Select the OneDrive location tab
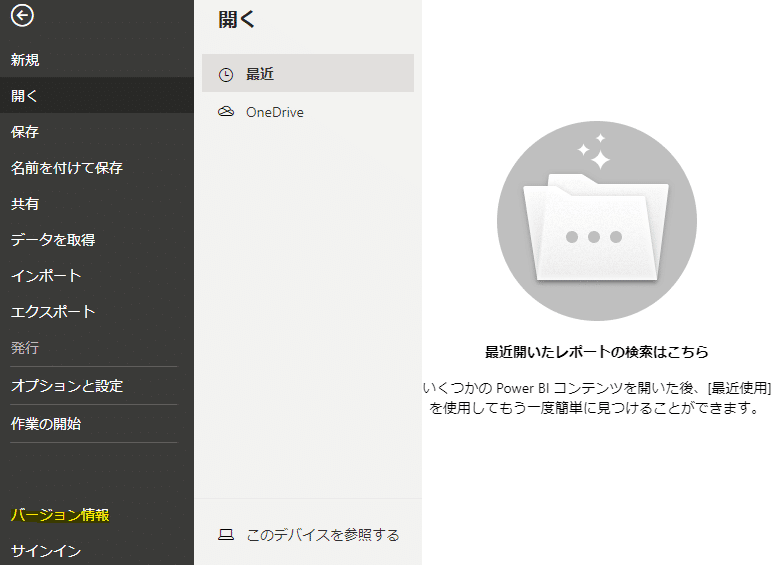The width and height of the screenshot is (780, 565). point(308,112)
